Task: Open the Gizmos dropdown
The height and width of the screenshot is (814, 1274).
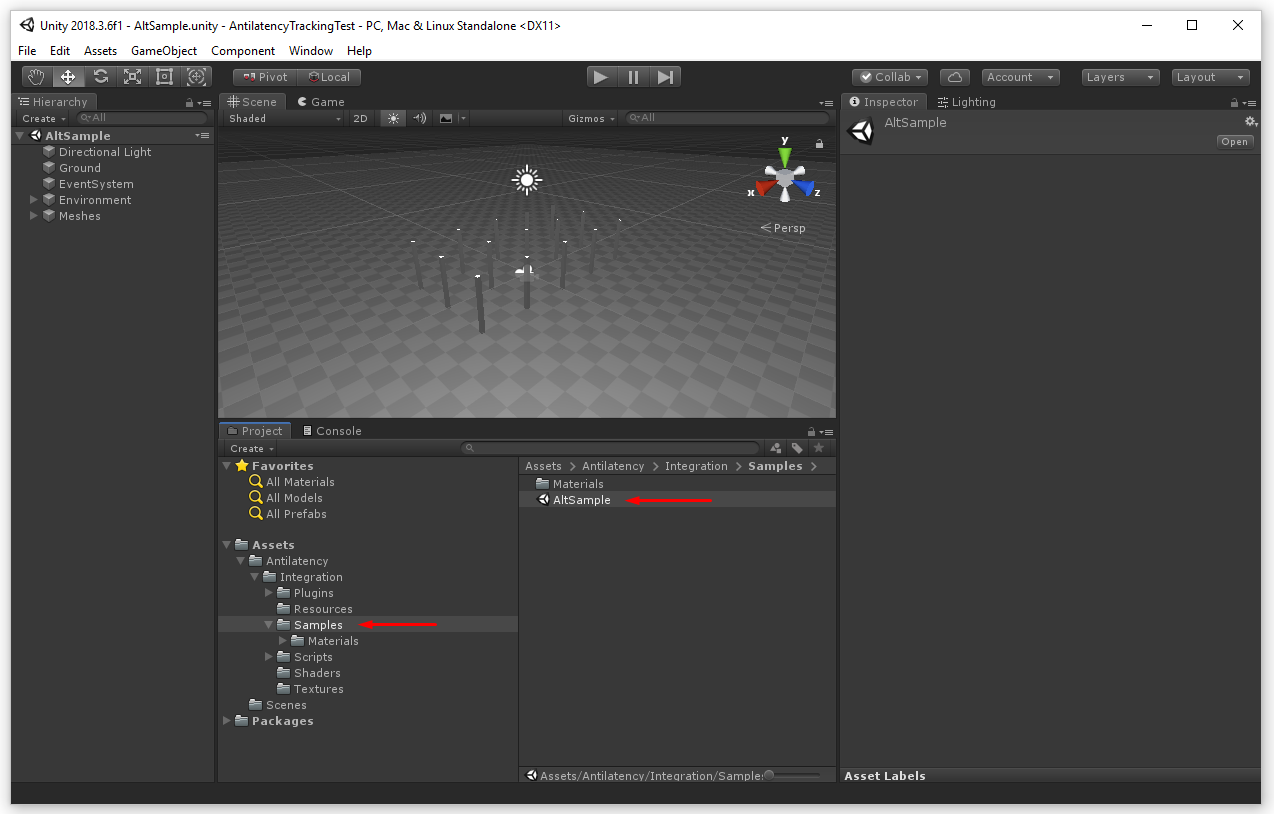Action: (591, 118)
